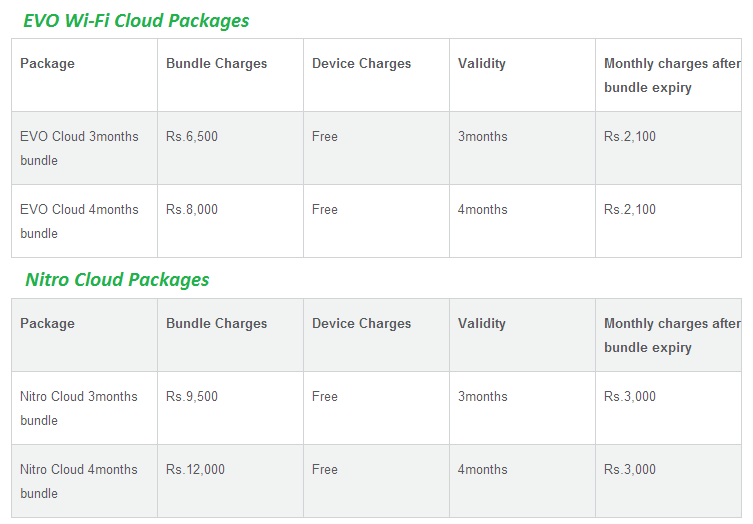Click Validity header in EVO table
753x524 pixels.
click(x=482, y=64)
